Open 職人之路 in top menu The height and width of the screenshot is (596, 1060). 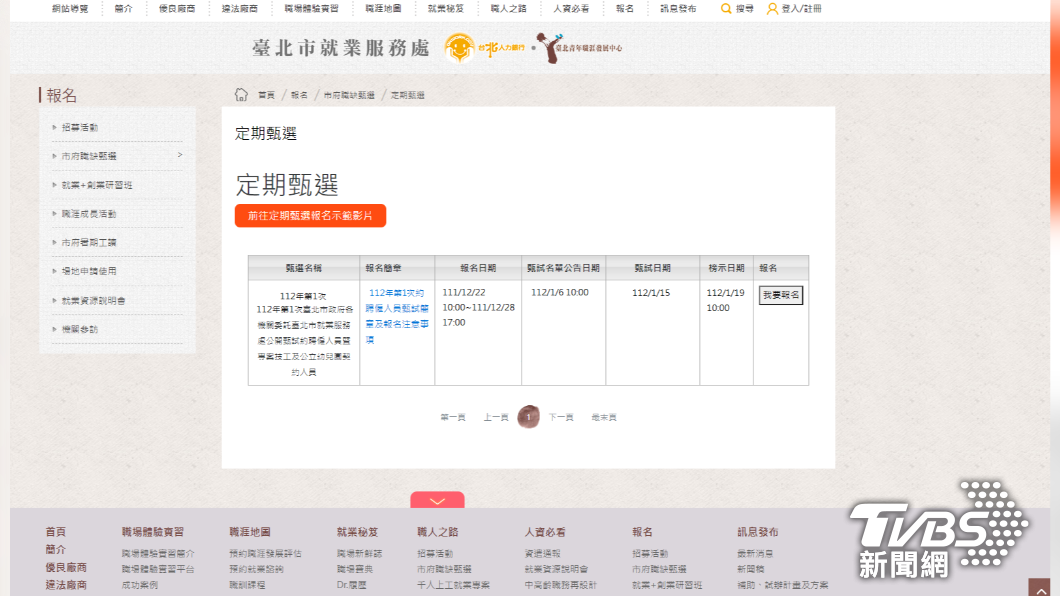508,9
